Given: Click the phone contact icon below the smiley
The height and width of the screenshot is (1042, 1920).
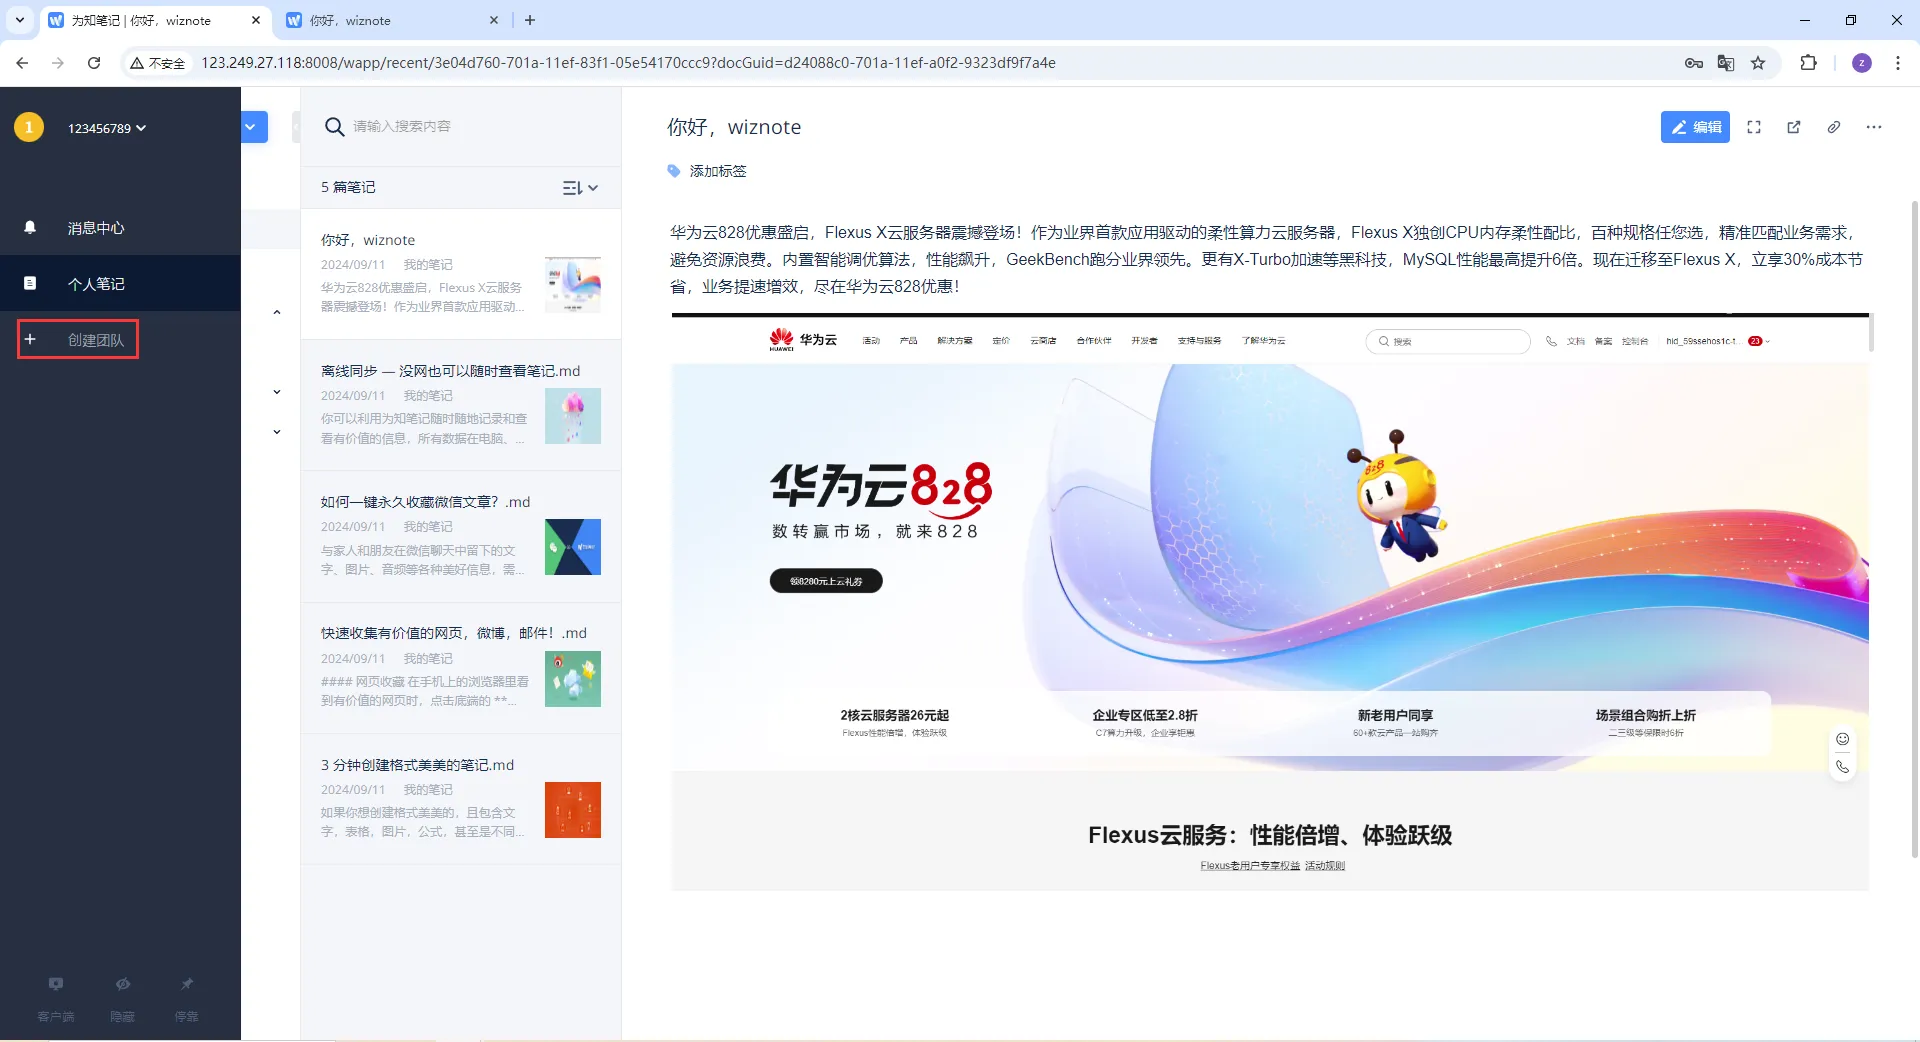Looking at the screenshot, I should tap(1842, 767).
